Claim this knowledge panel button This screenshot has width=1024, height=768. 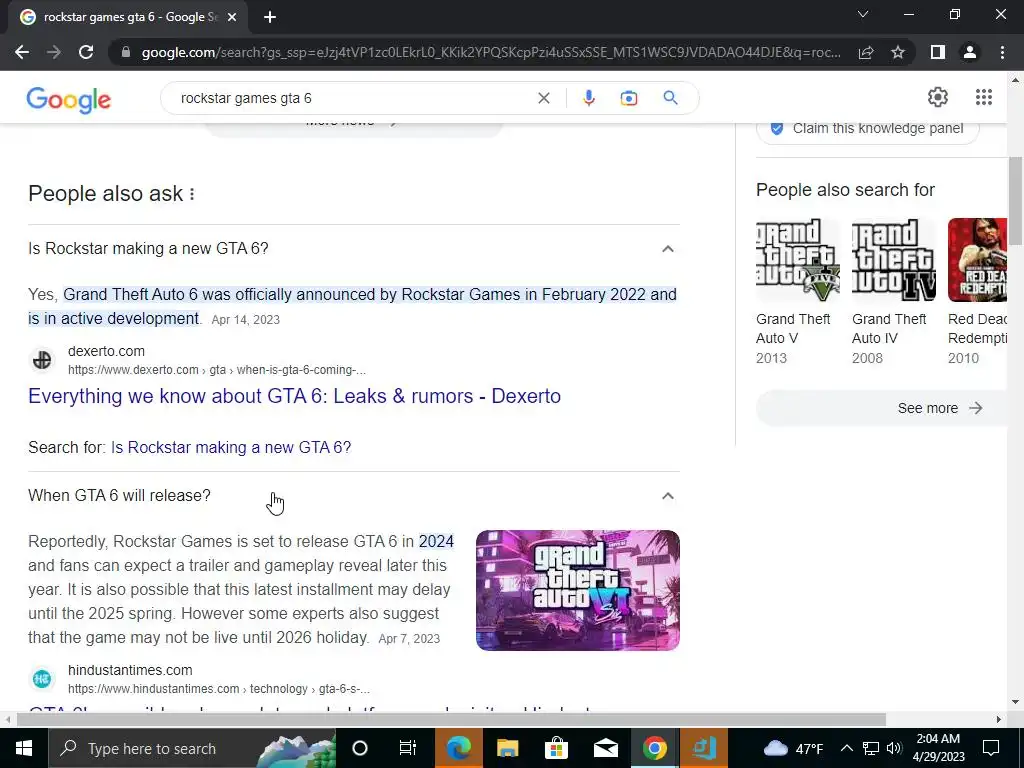[867, 129]
